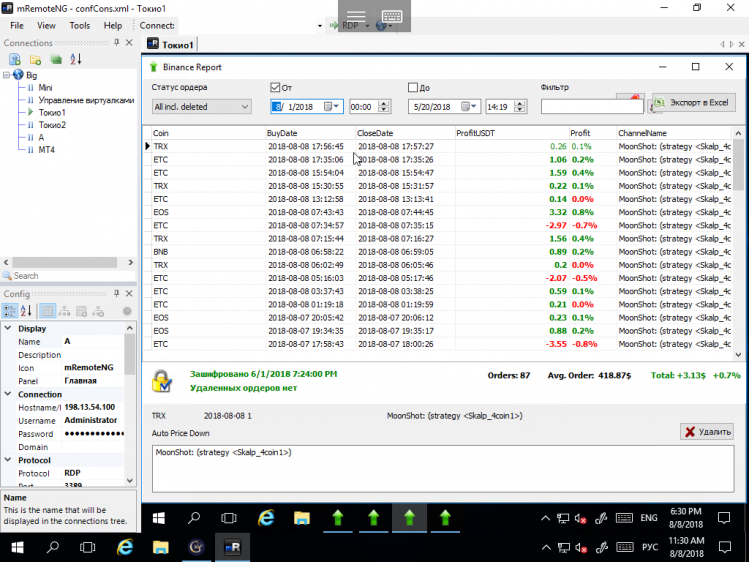Image resolution: width=749 pixels, height=562 pixels.
Task: Toggle the До date checkbox
Action: click(x=413, y=87)
